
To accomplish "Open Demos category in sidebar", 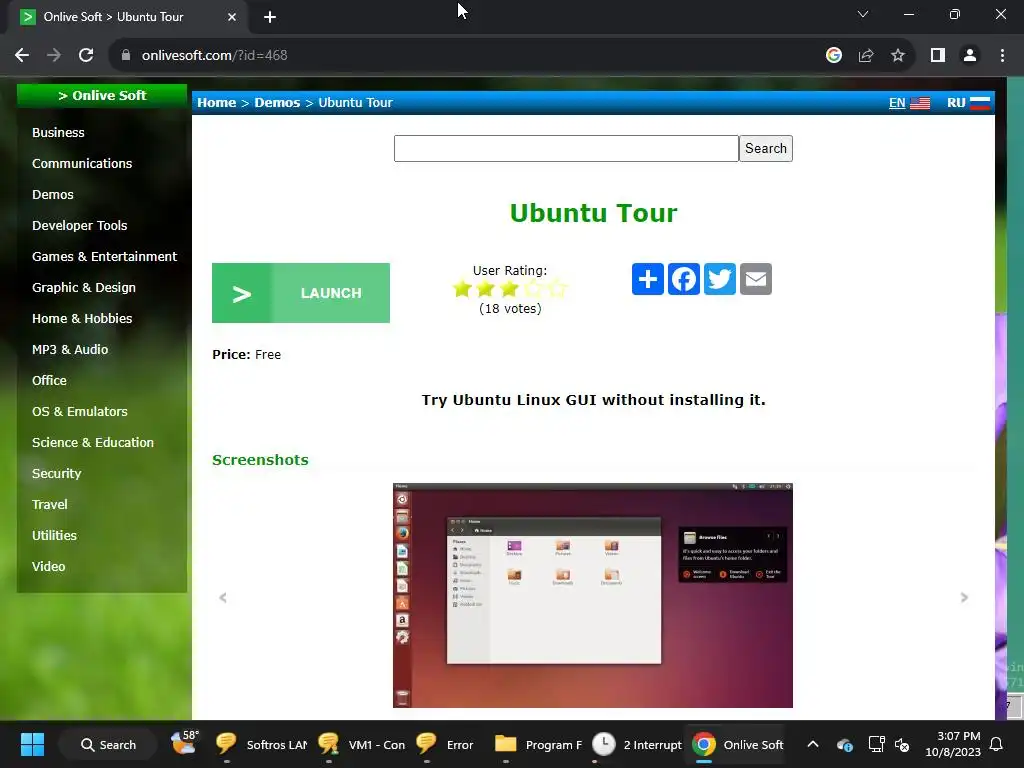I will (53, 195).
